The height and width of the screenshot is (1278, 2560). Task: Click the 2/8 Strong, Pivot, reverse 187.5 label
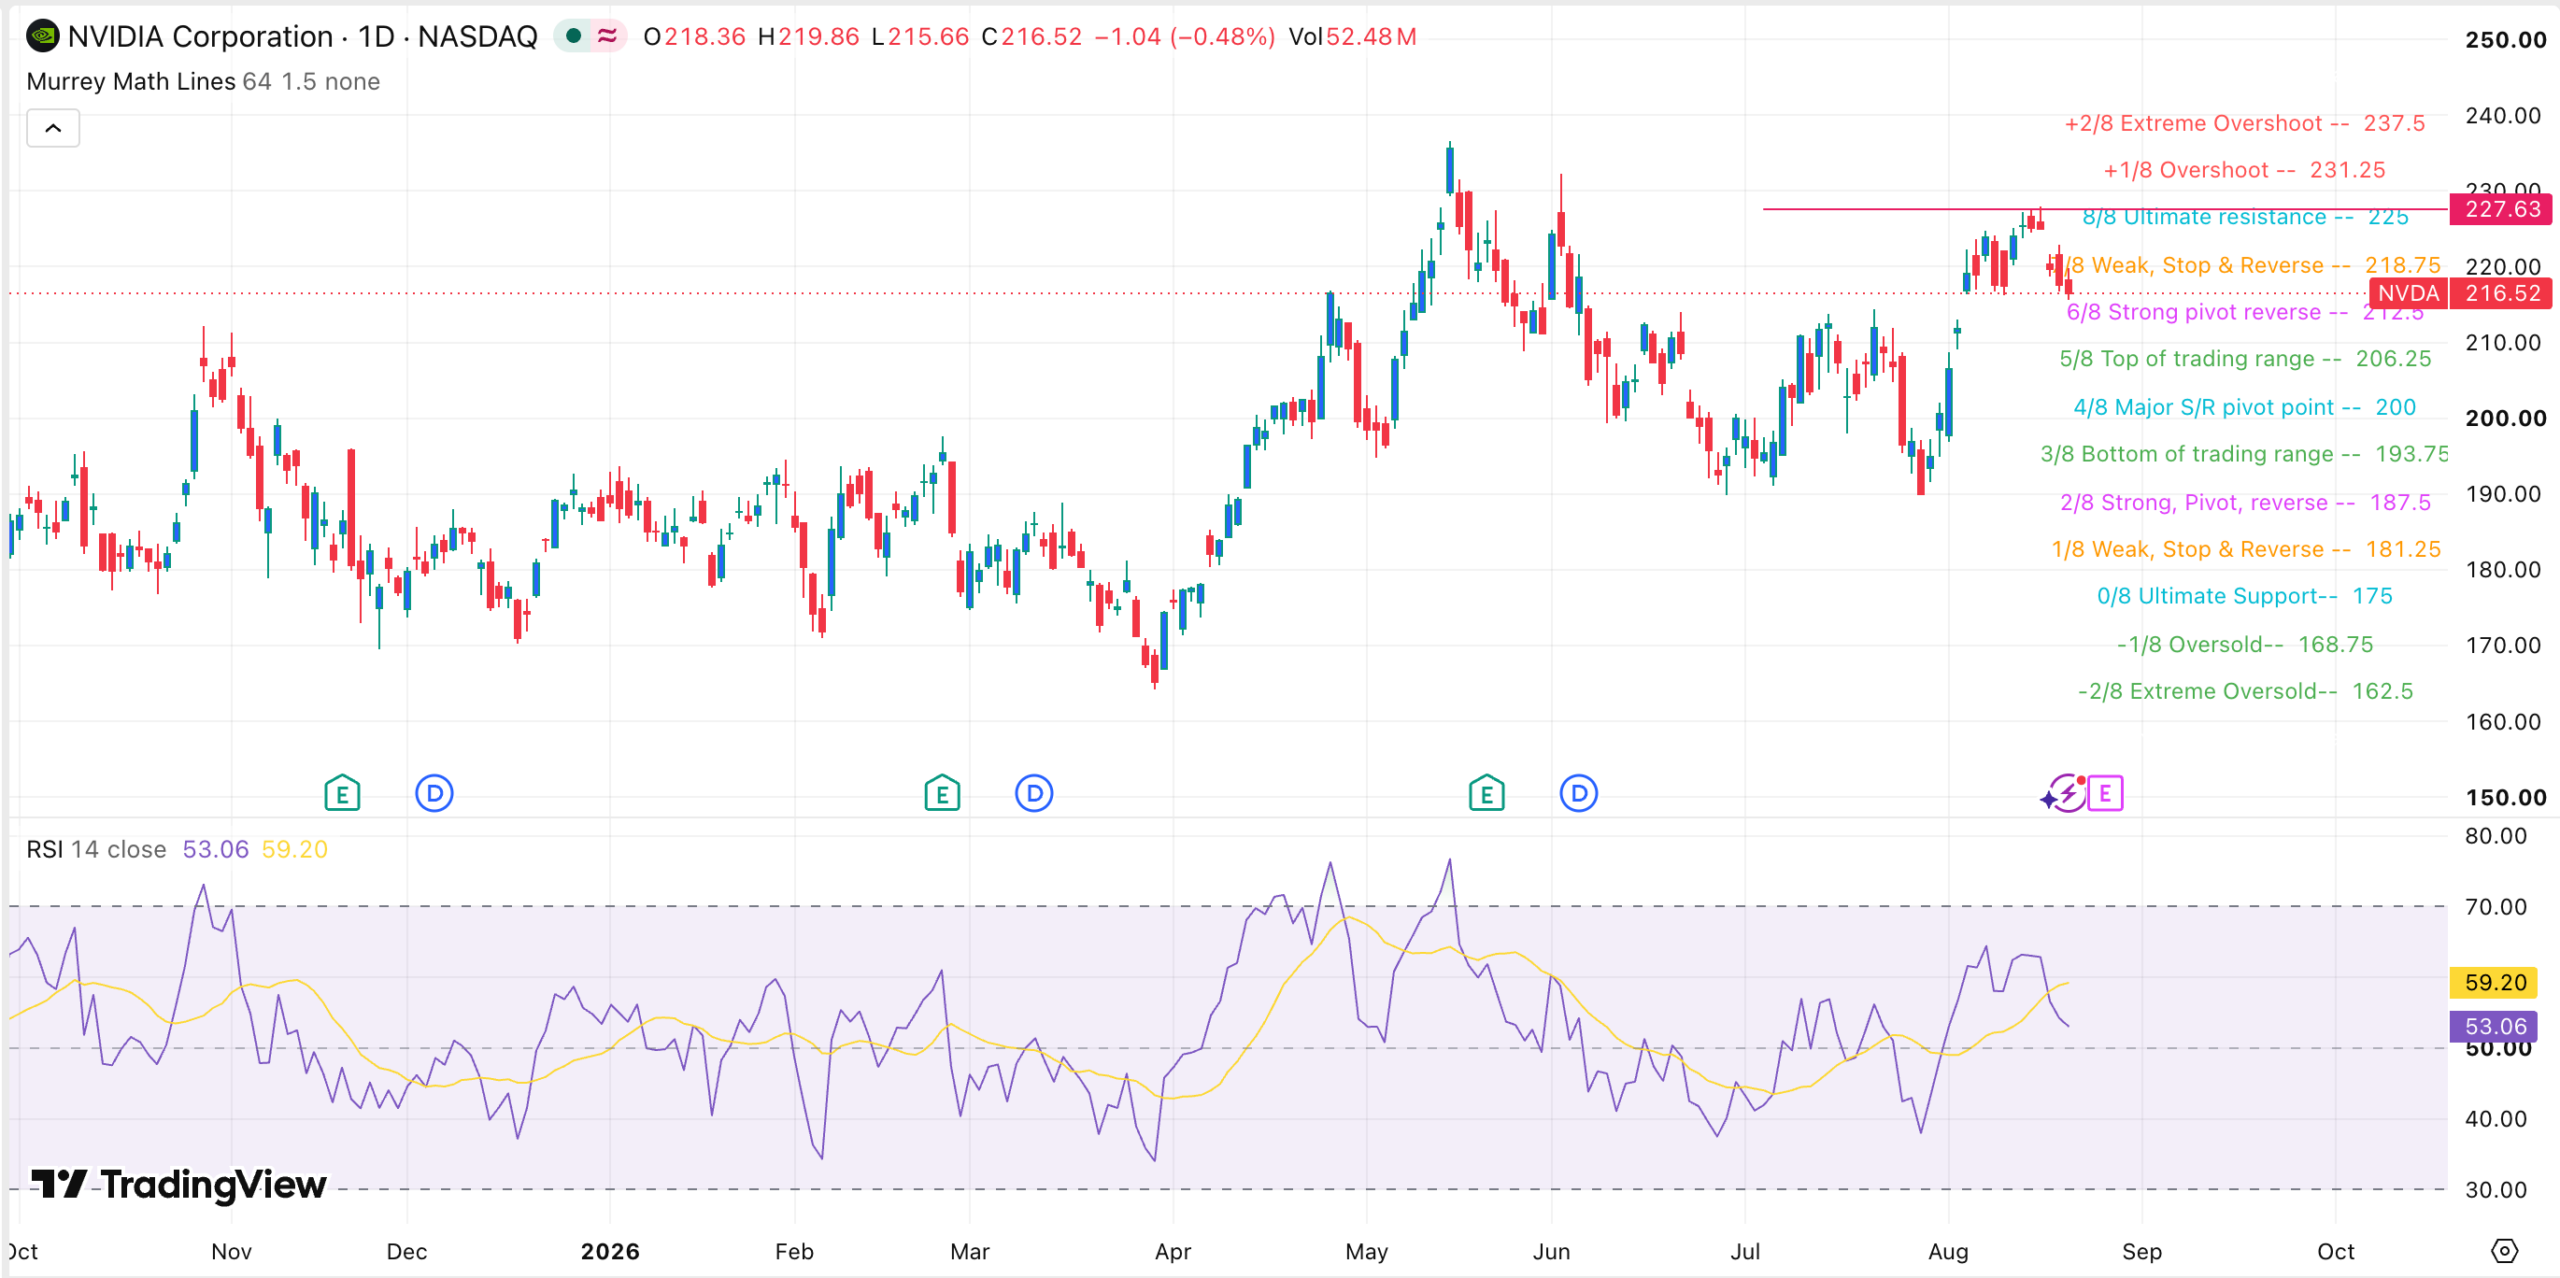pyautogui.click(x=2245, y=502)
